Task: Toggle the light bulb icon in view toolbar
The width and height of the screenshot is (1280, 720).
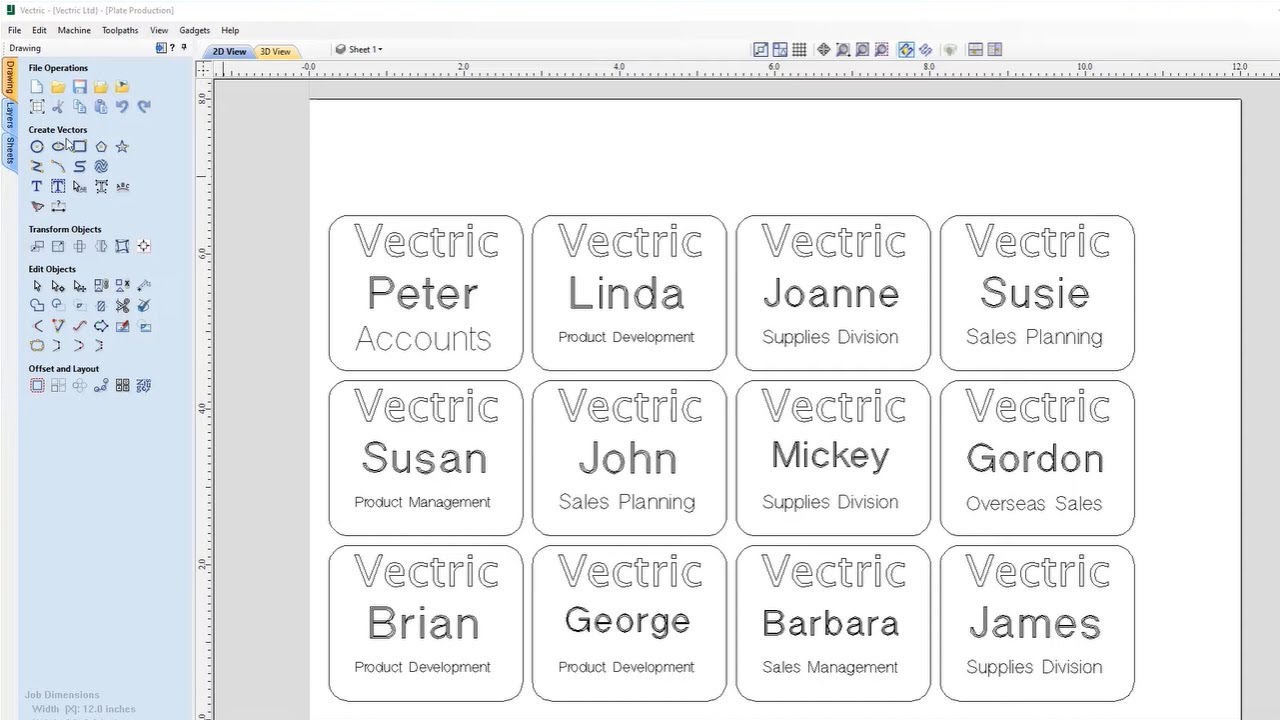Action: (950, 50)
